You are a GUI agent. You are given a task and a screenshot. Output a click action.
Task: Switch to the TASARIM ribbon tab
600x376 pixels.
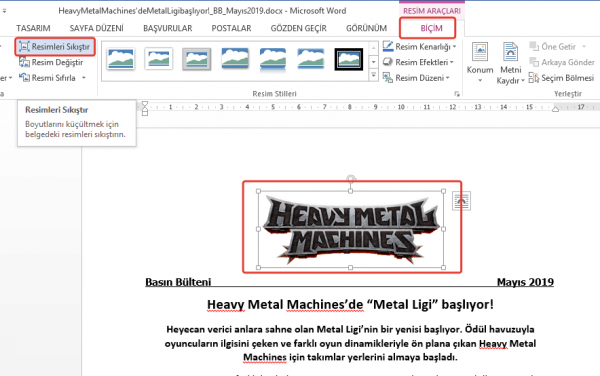pos(33,28)
